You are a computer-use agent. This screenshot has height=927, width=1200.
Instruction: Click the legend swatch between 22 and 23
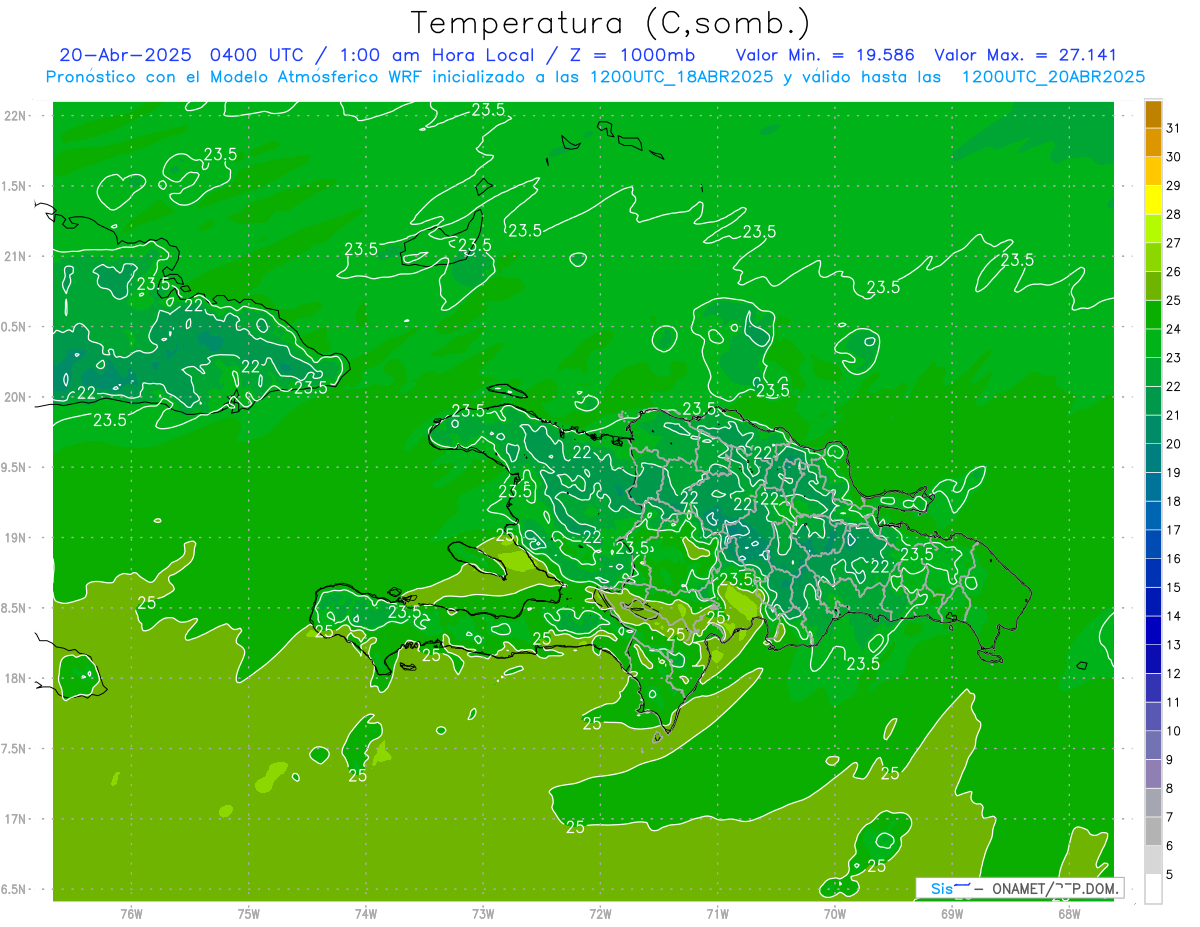click(1153, 372)
